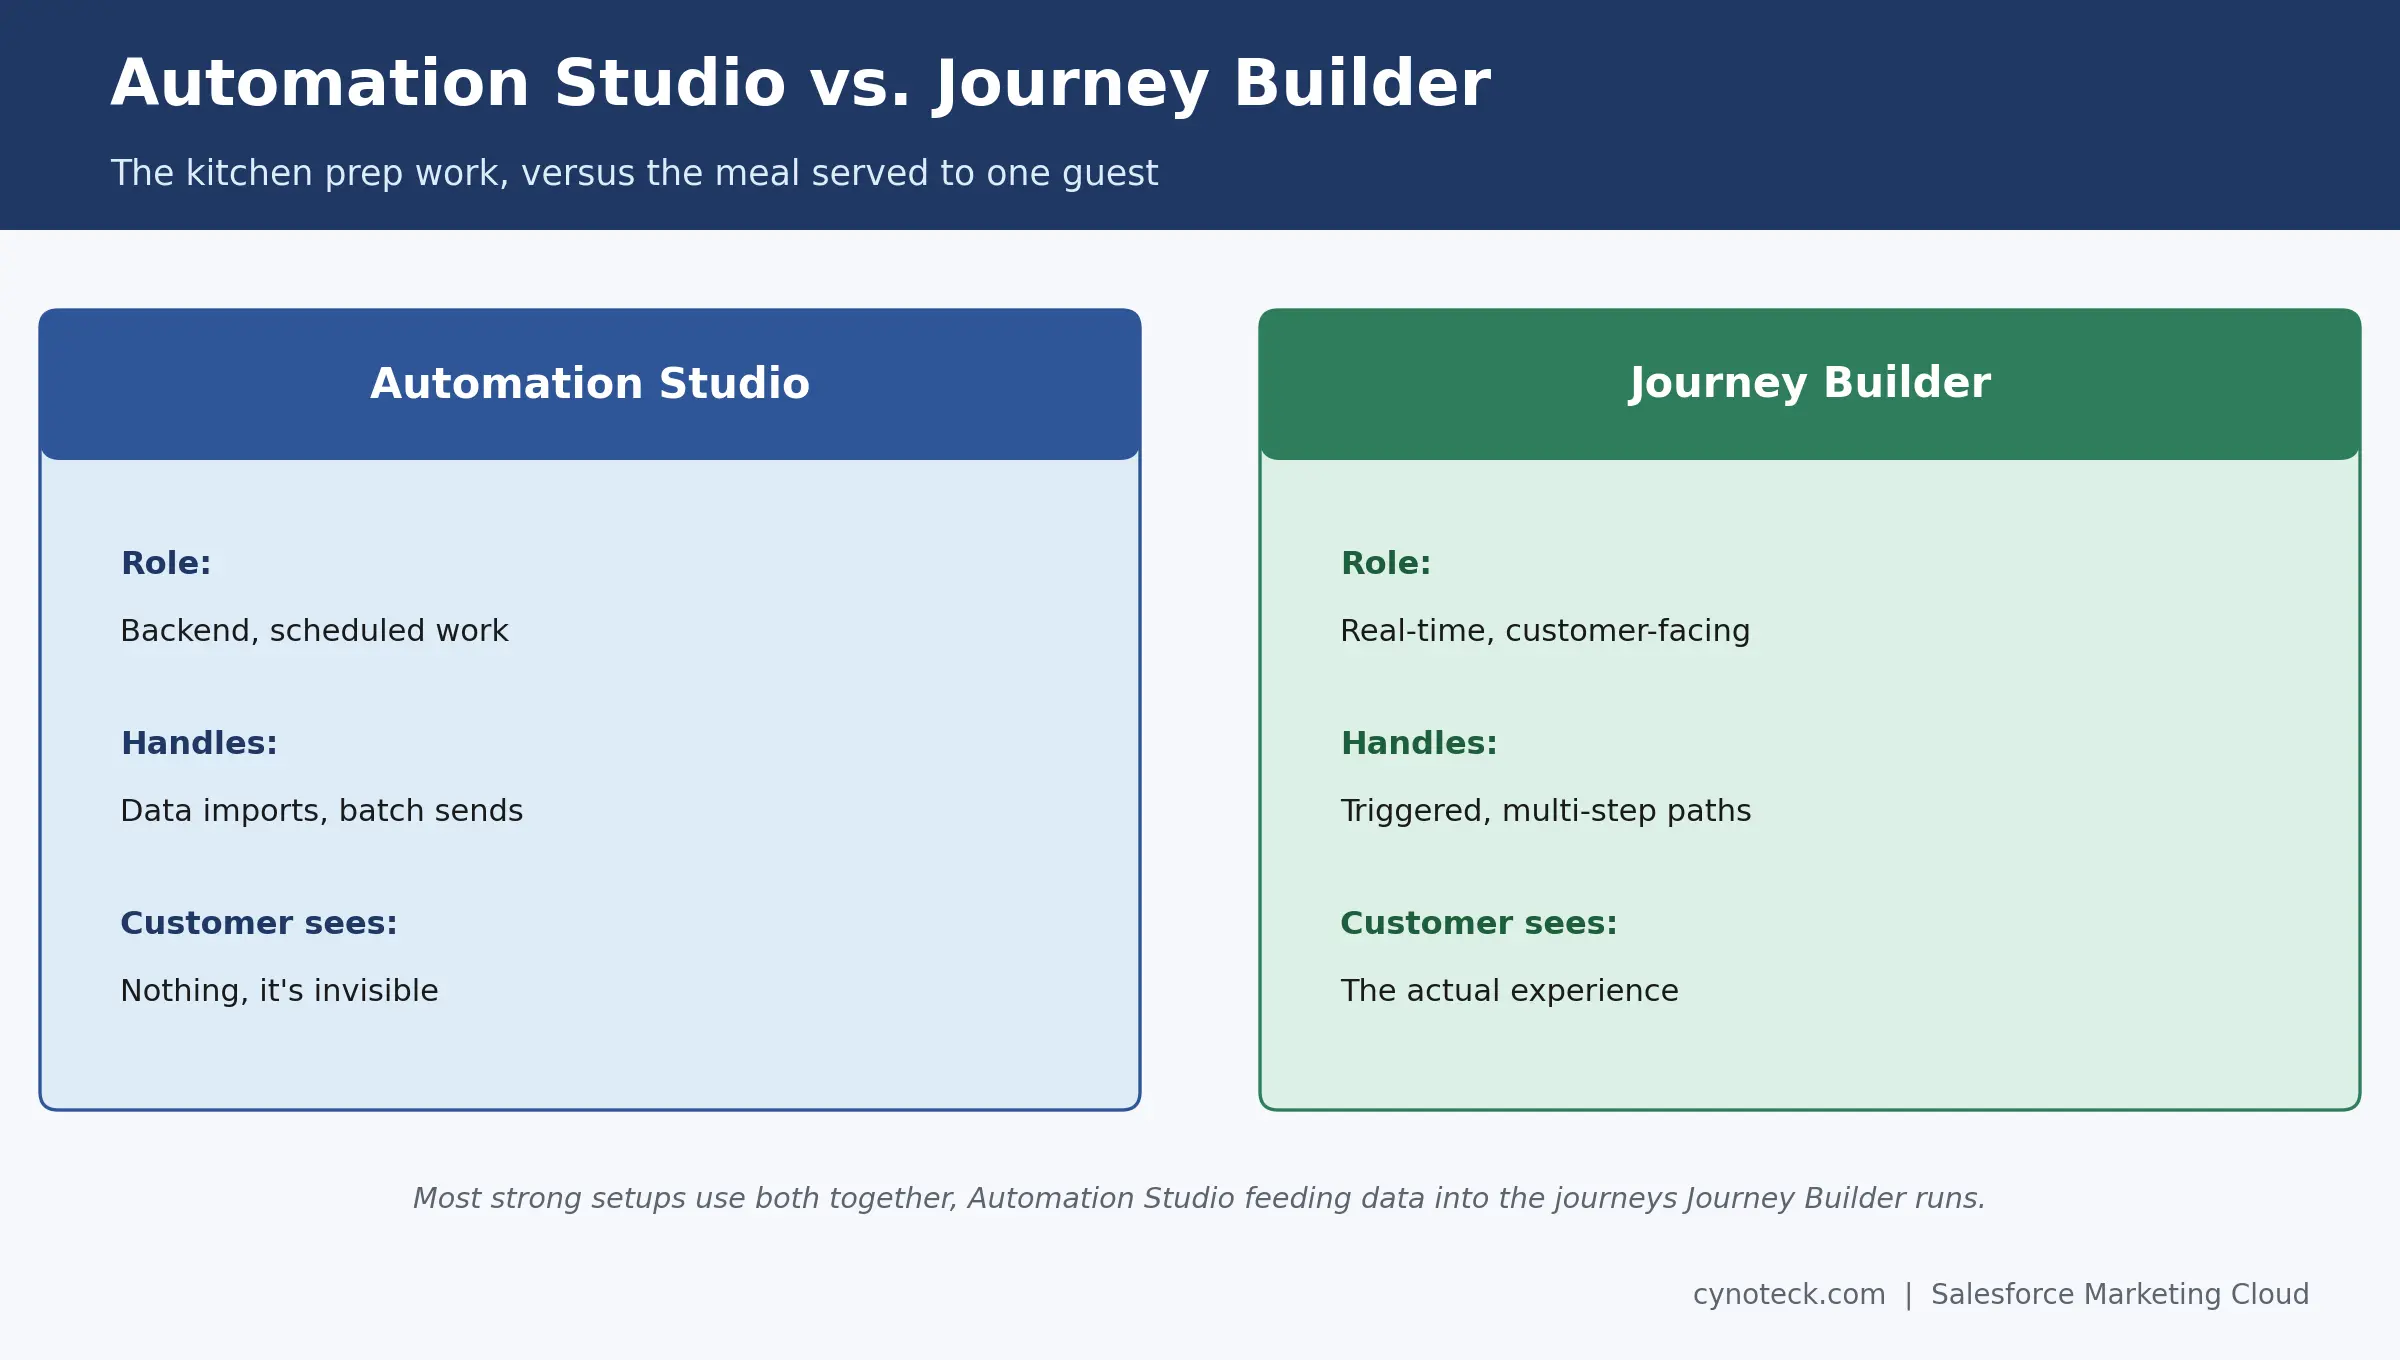Click 'Customer sees:' label in Journey Builder card

(1479, 923)
